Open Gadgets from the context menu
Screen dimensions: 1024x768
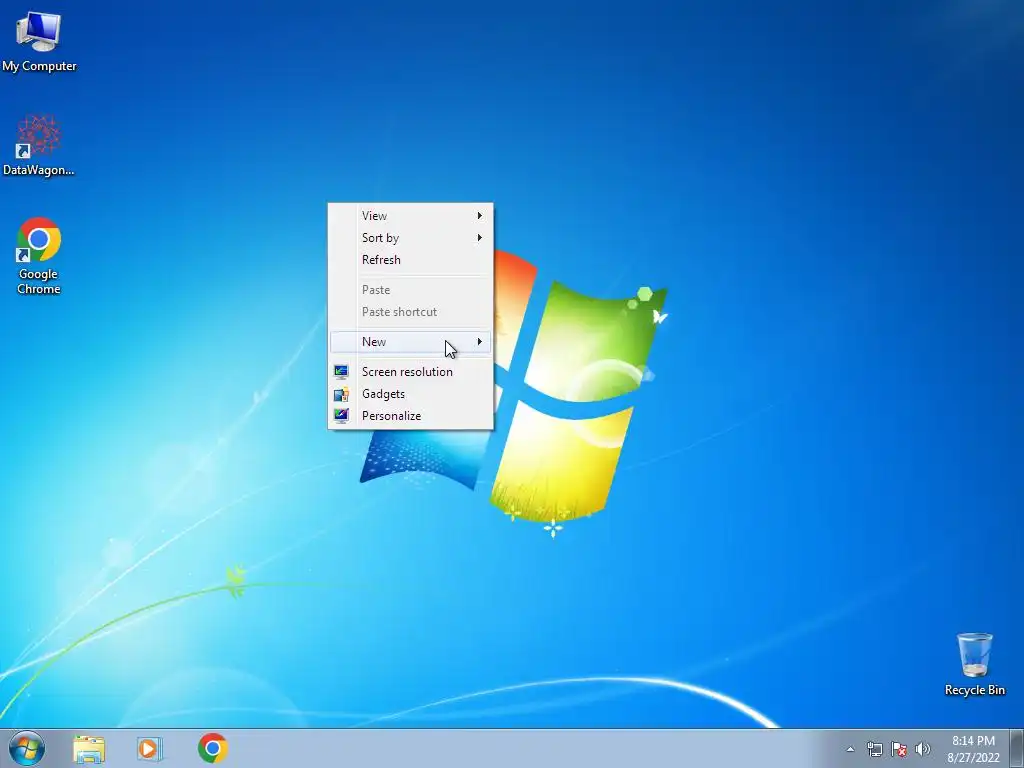click(x=410, y=394)
